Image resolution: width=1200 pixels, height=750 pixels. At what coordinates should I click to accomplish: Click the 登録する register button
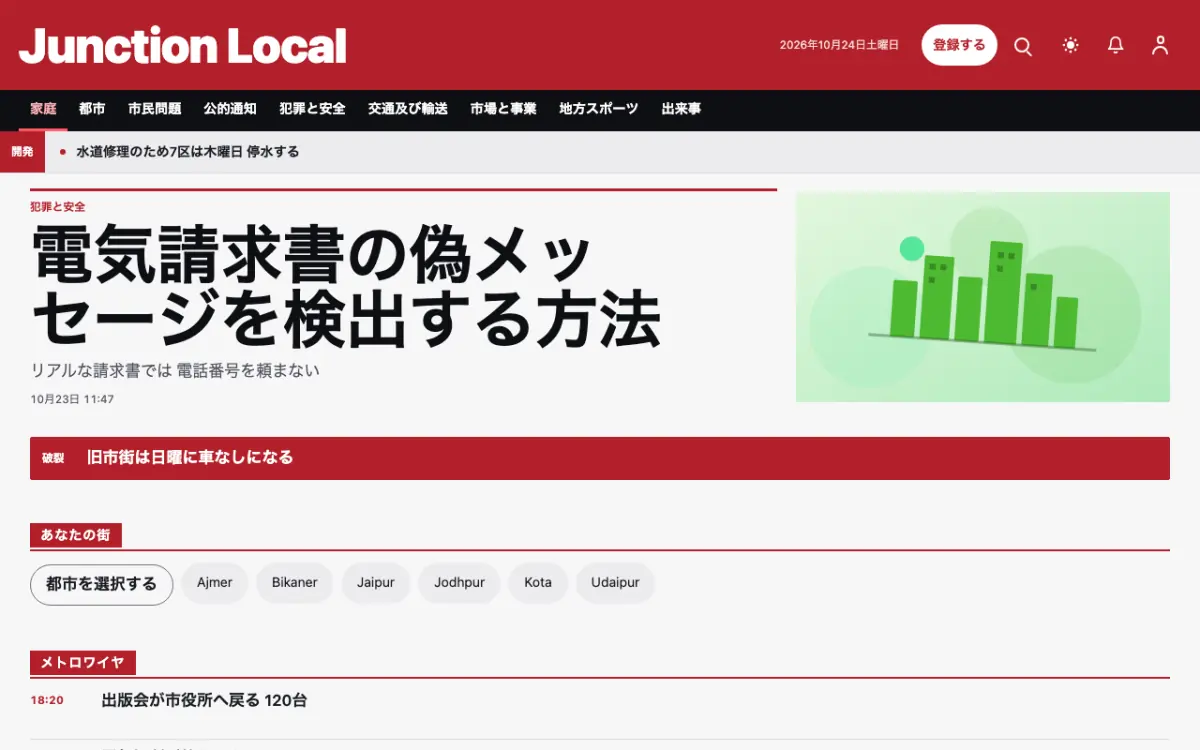pos(959,45)
